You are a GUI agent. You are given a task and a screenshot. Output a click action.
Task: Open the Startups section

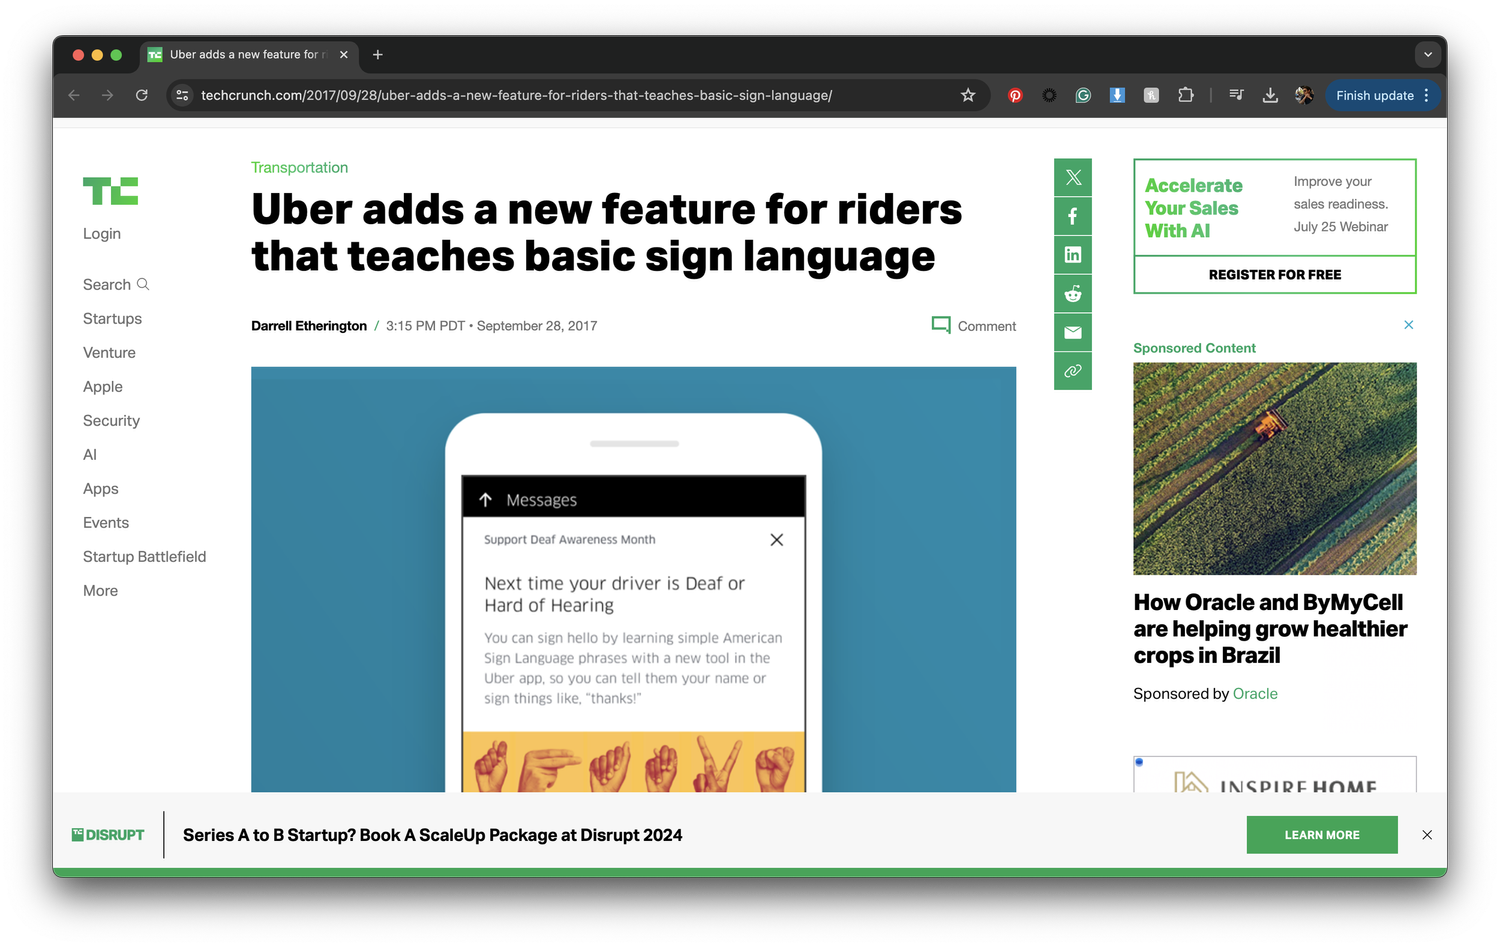[112, 319]
